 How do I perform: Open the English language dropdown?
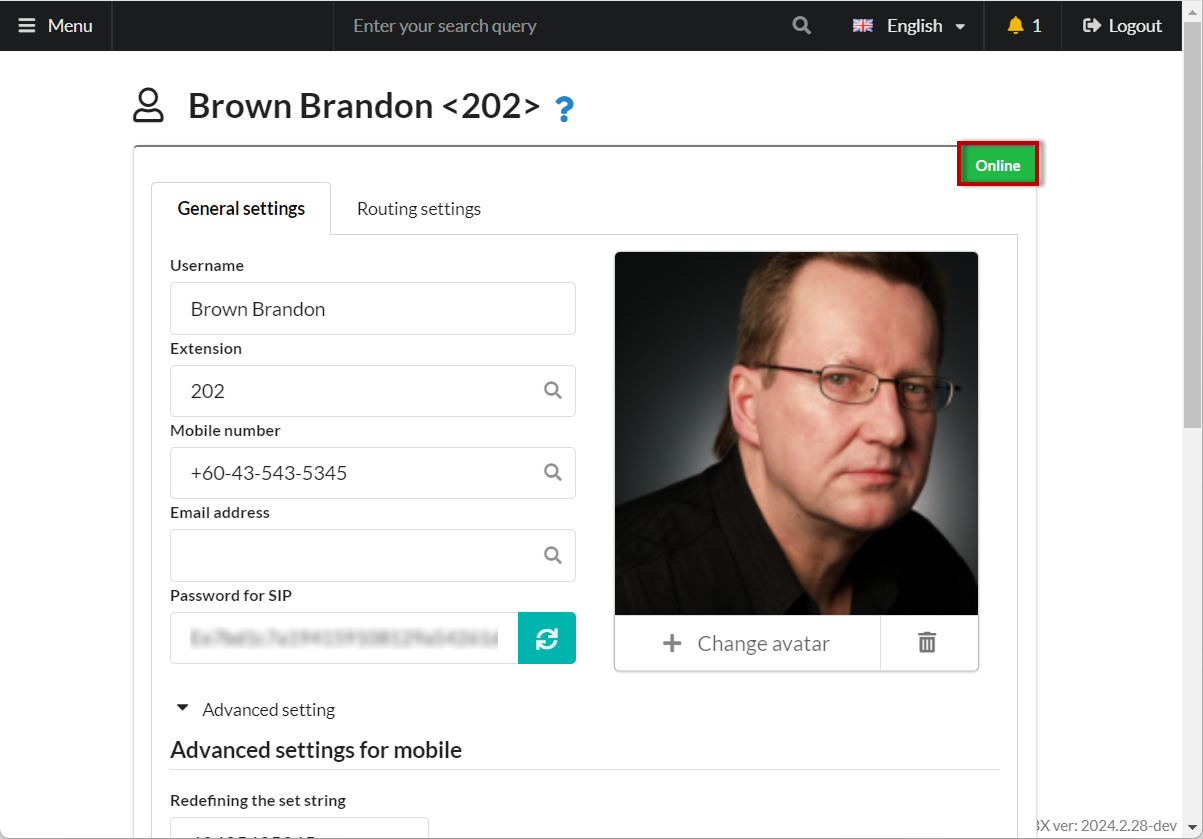[909, 26]
